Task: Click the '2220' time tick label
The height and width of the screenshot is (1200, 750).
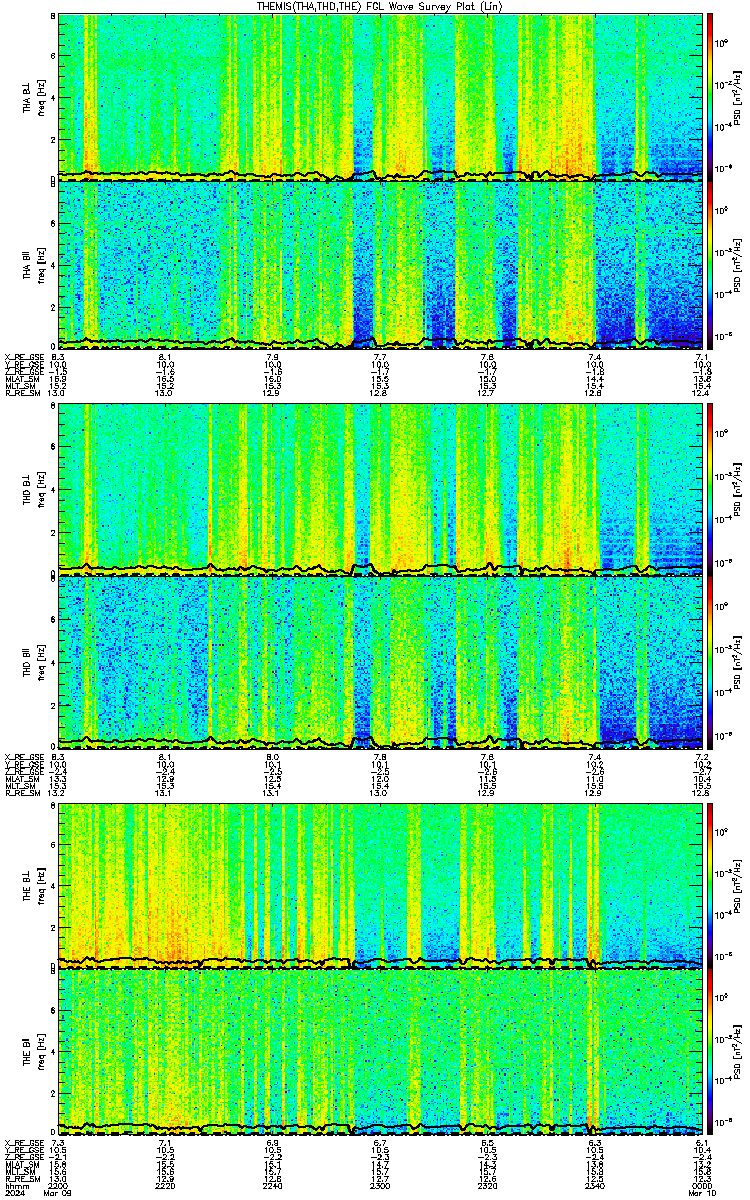Action: [x=165, y=1185]
